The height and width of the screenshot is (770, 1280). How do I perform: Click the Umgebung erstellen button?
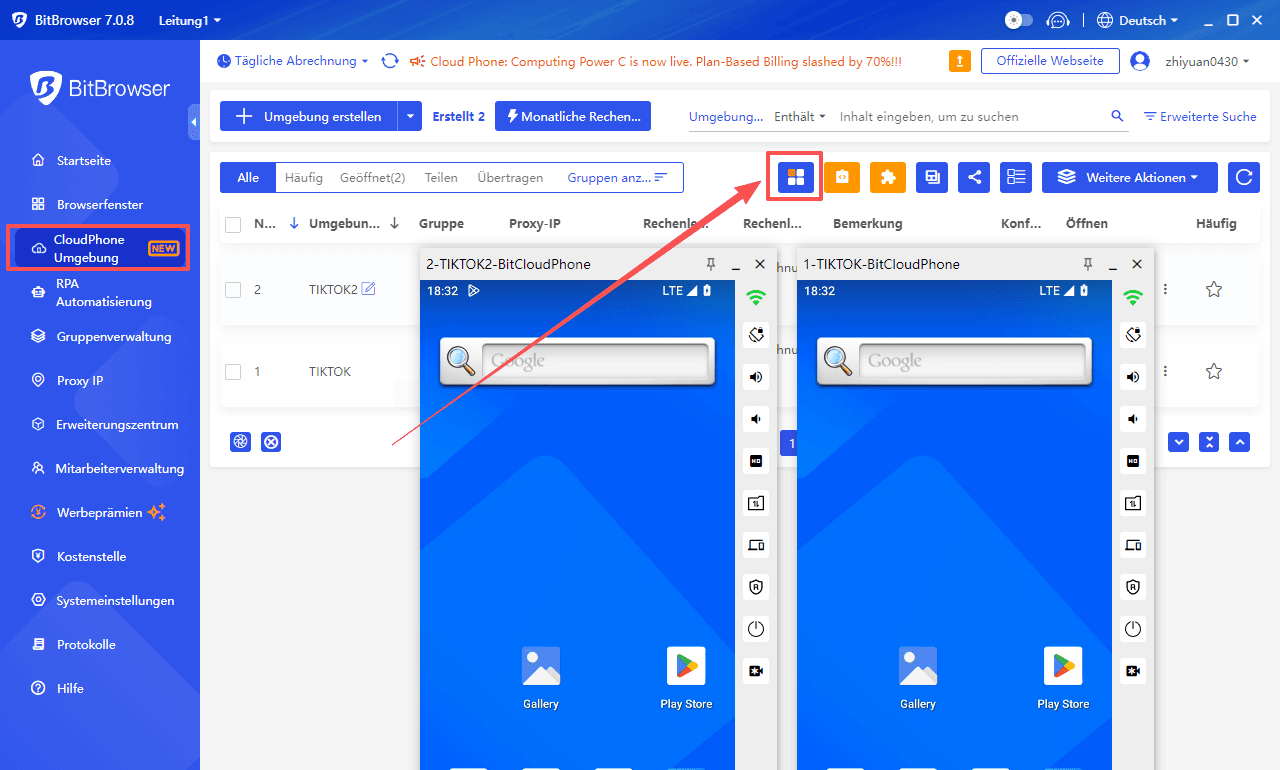tap(308, 117)
